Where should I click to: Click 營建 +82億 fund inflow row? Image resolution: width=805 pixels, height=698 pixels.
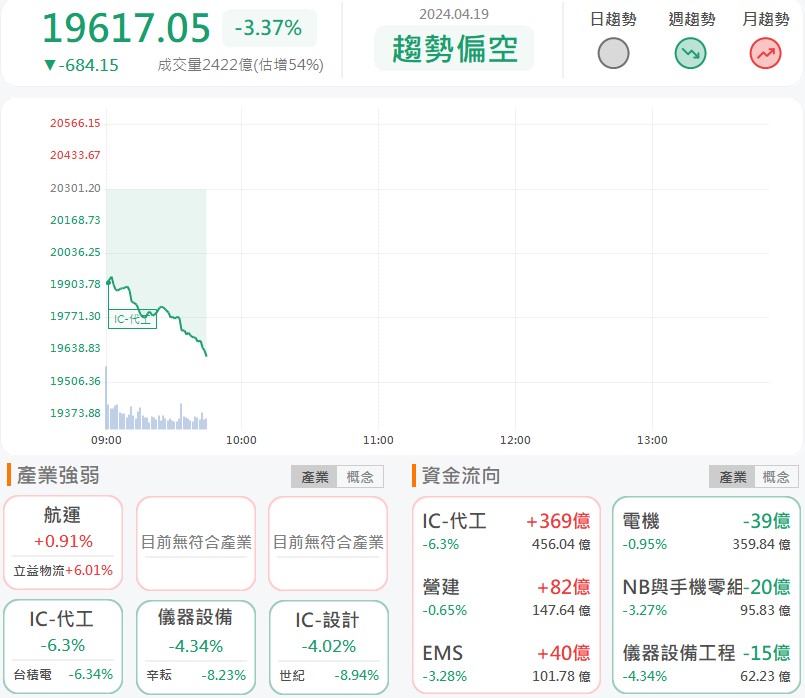click(x=506, y=597)
